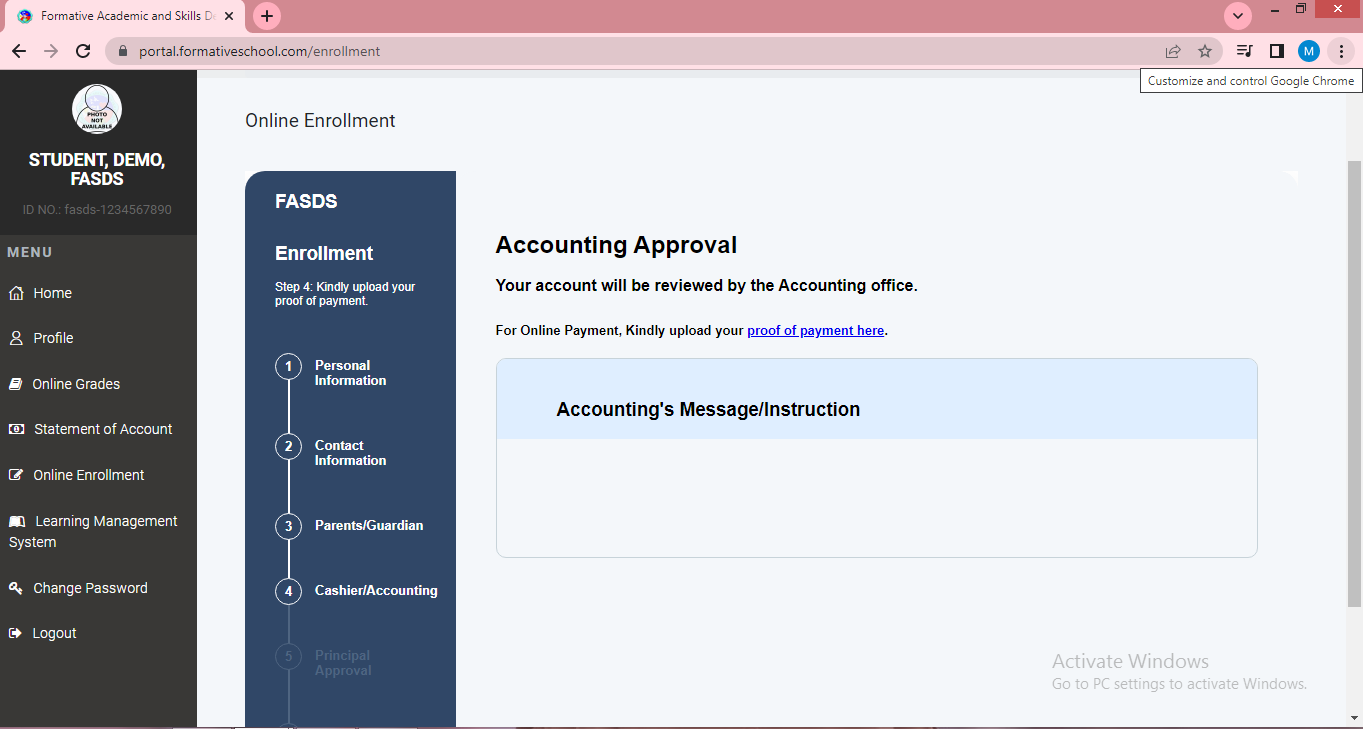
Task: Open a new browser tab
Action: 266,16
